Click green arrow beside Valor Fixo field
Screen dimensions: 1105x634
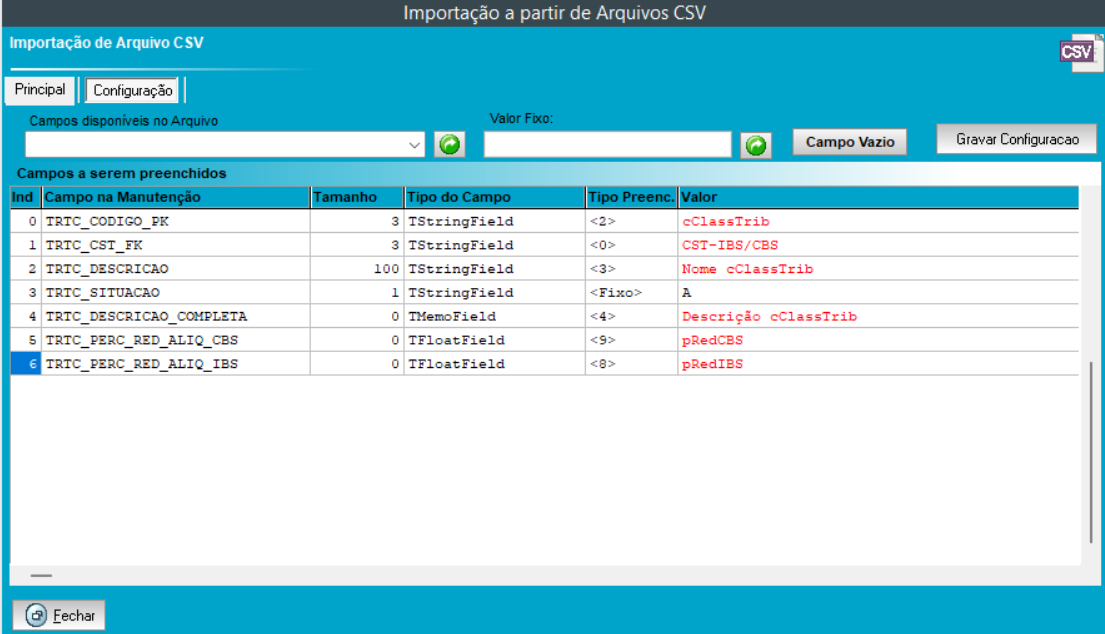click(x=756, y=145)
